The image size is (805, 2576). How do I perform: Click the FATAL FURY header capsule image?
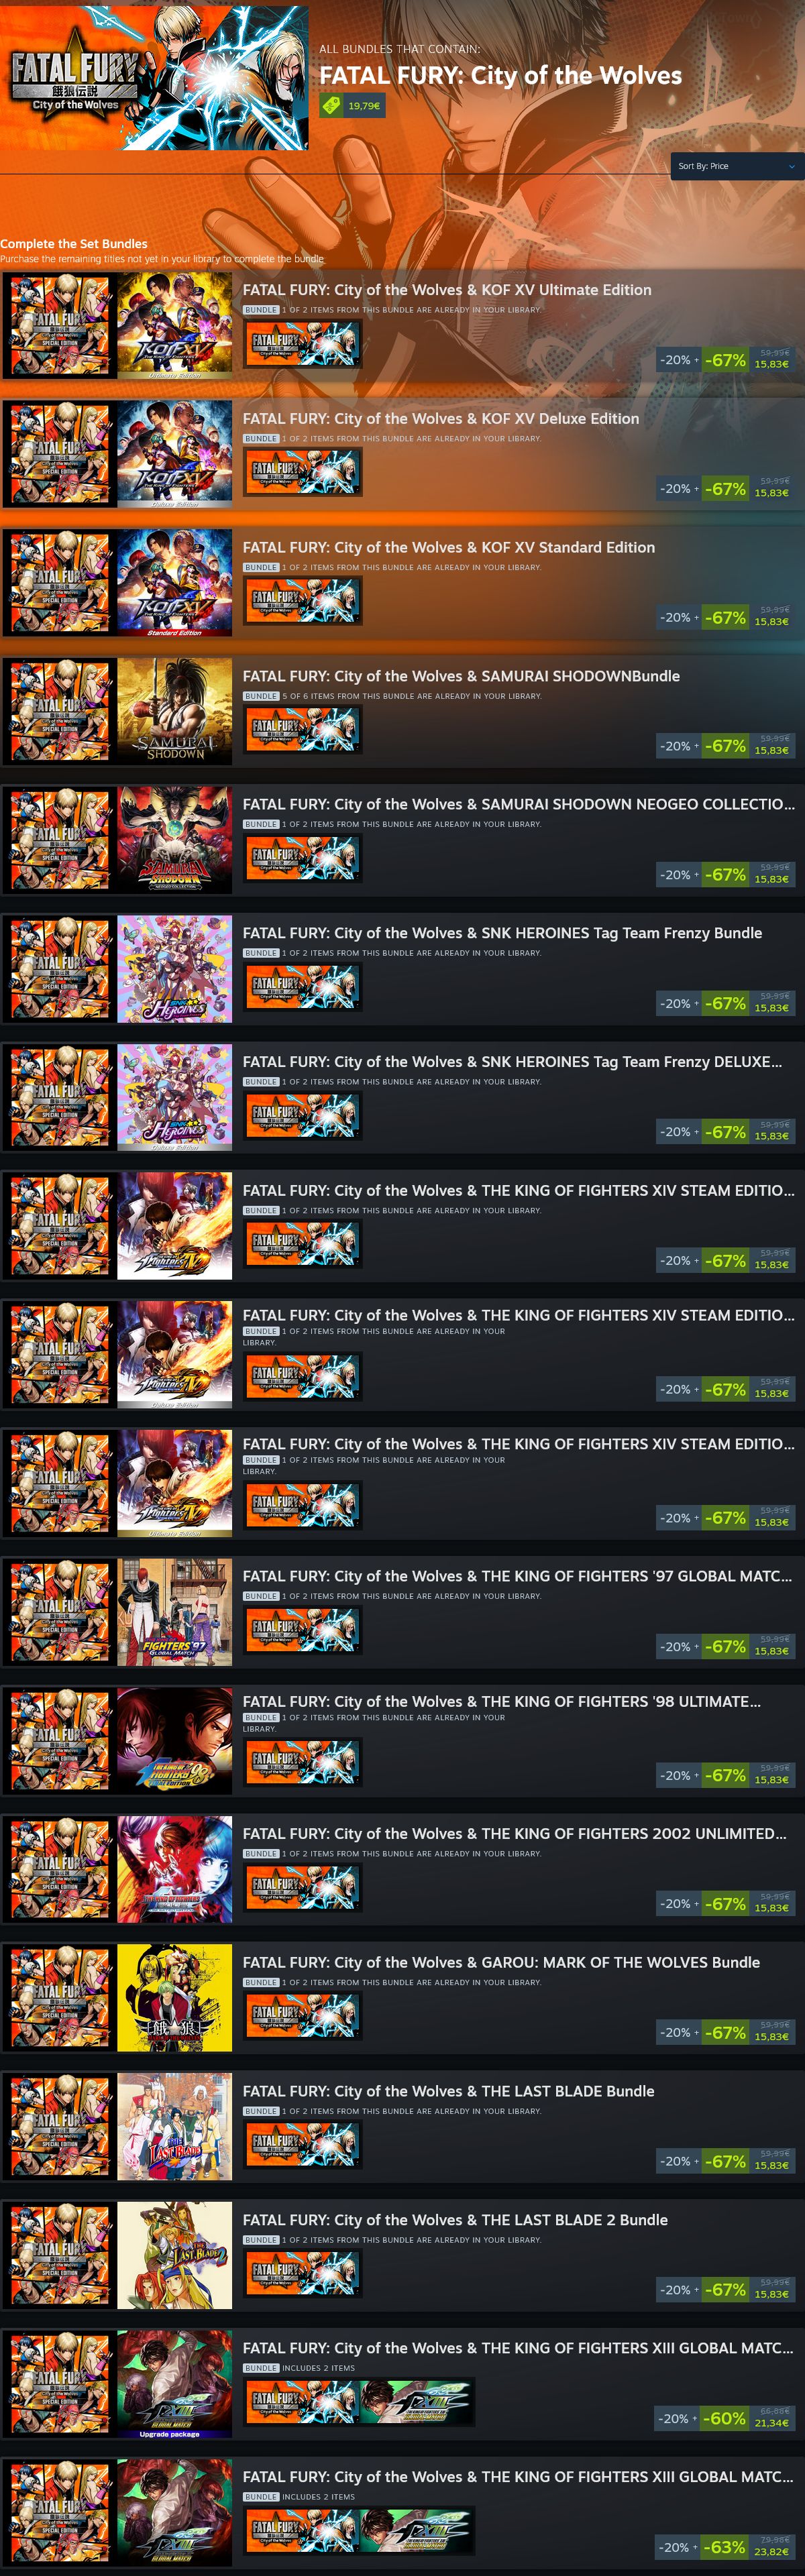coord(154,77)
